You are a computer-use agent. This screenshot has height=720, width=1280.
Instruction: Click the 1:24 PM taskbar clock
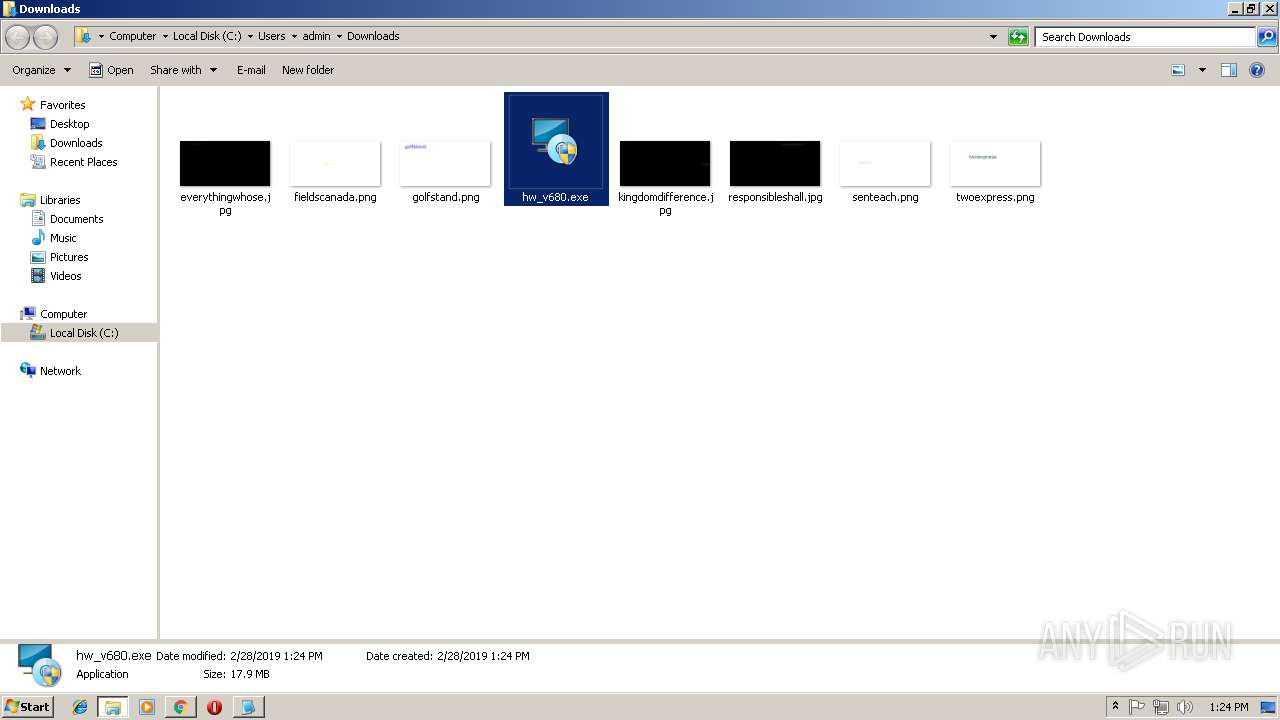tap(1229, 707)
